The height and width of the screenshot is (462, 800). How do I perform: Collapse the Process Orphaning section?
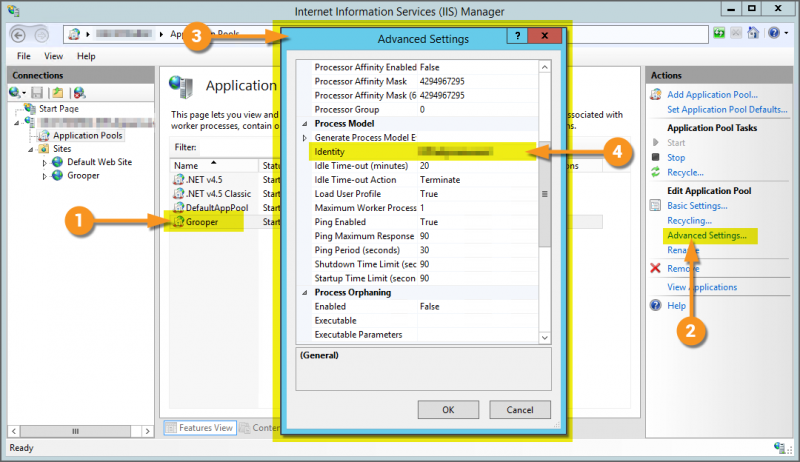(305, 293)
